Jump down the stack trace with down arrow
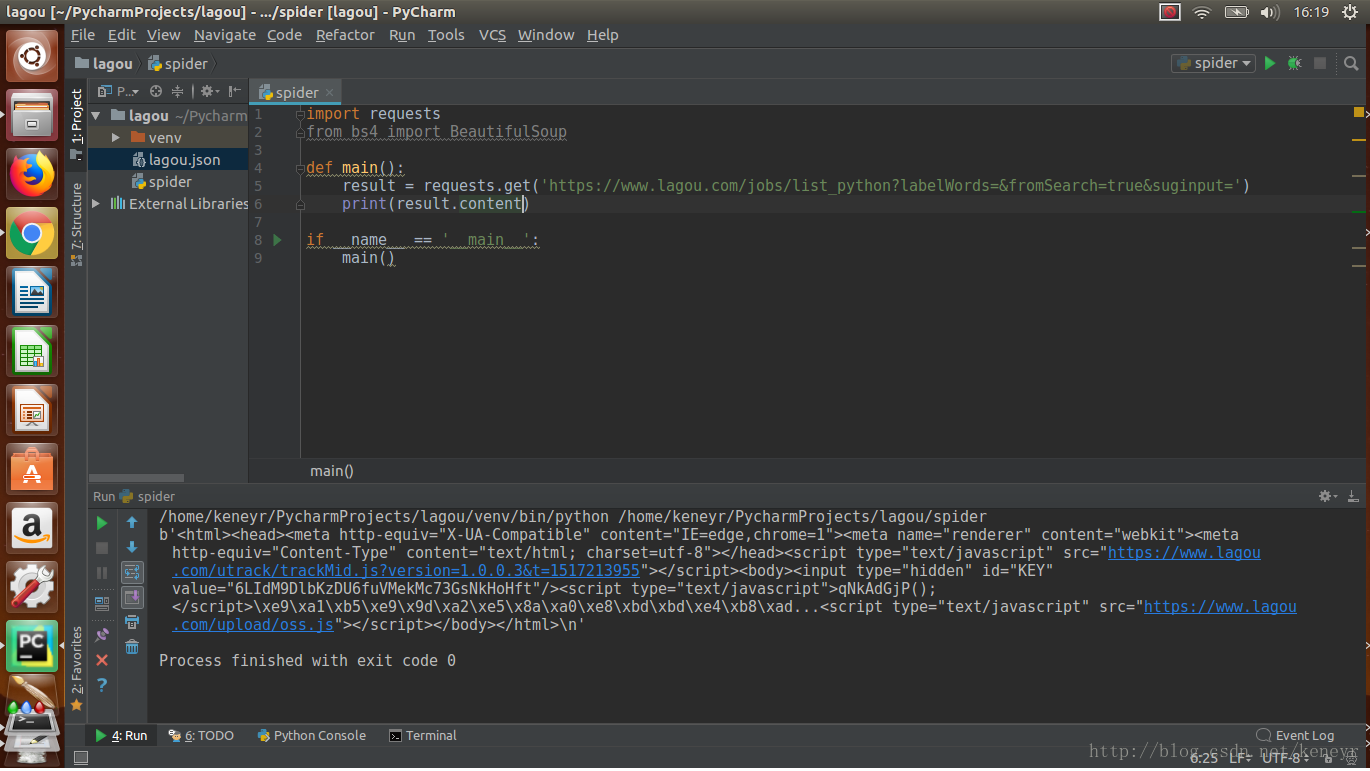The image size is (1370, 771). click(x=132, y=547)
